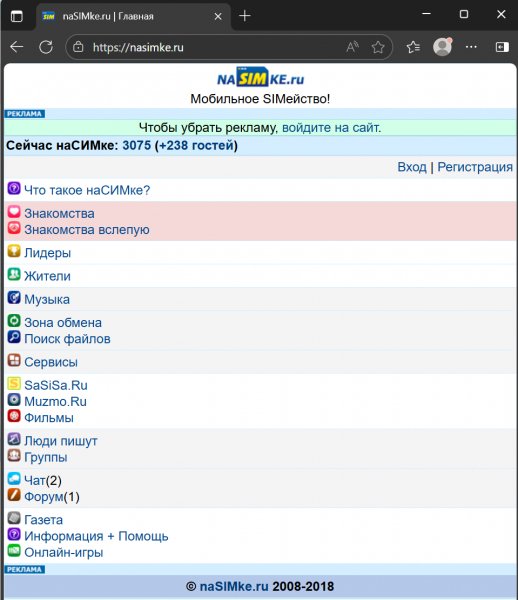This screenshot has width=518, height=600.
Task: Click the purple icon beside Люди пишут
Action: tap(14, 439)
